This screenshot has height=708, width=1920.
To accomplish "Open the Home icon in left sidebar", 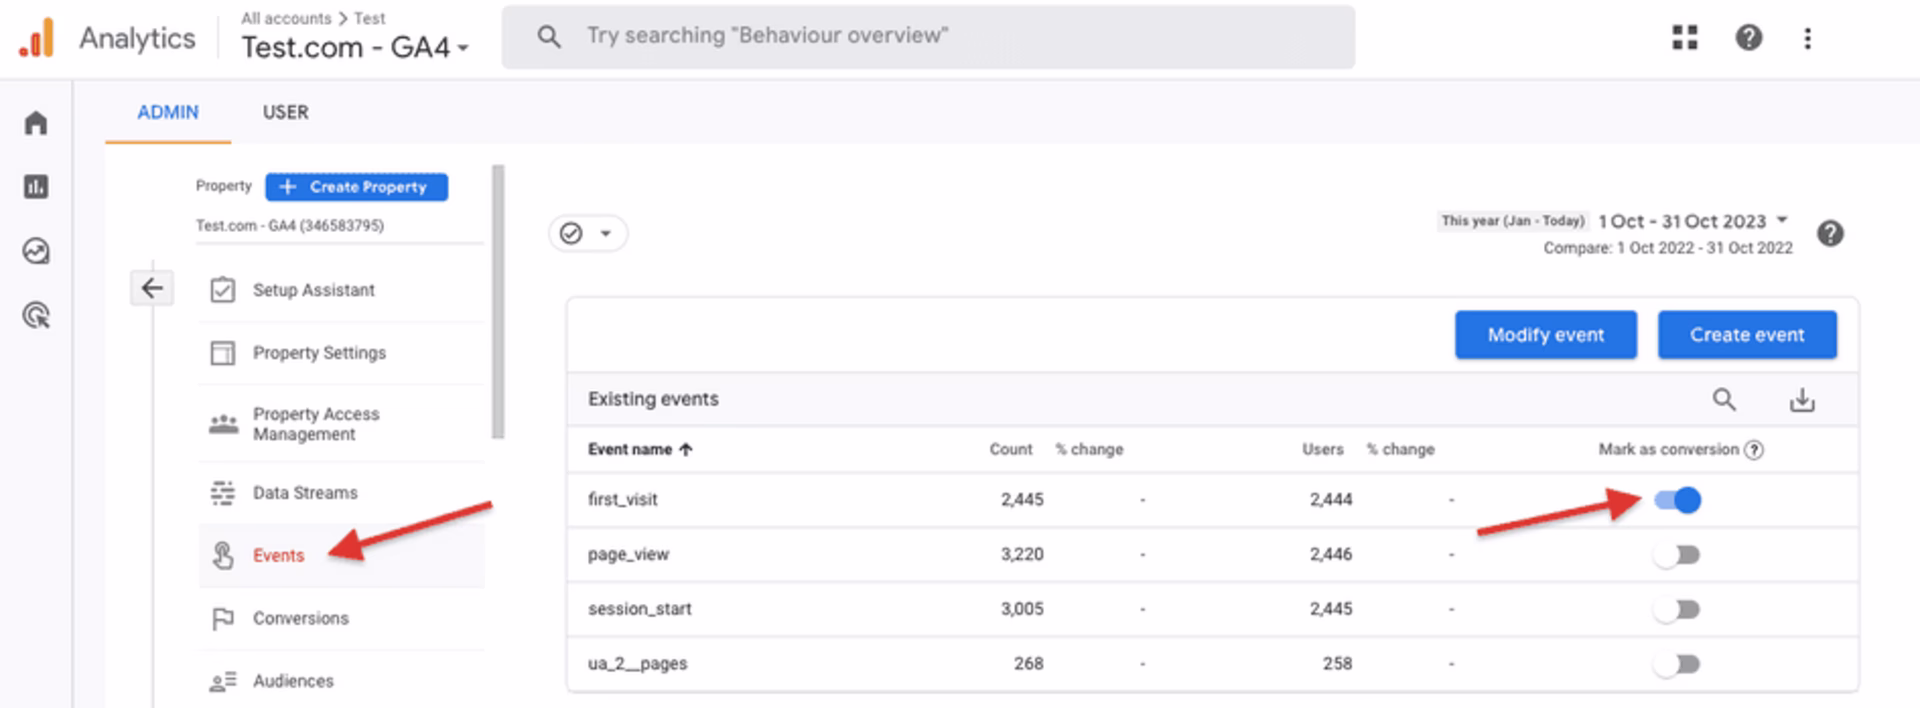I will click(36, 123).
